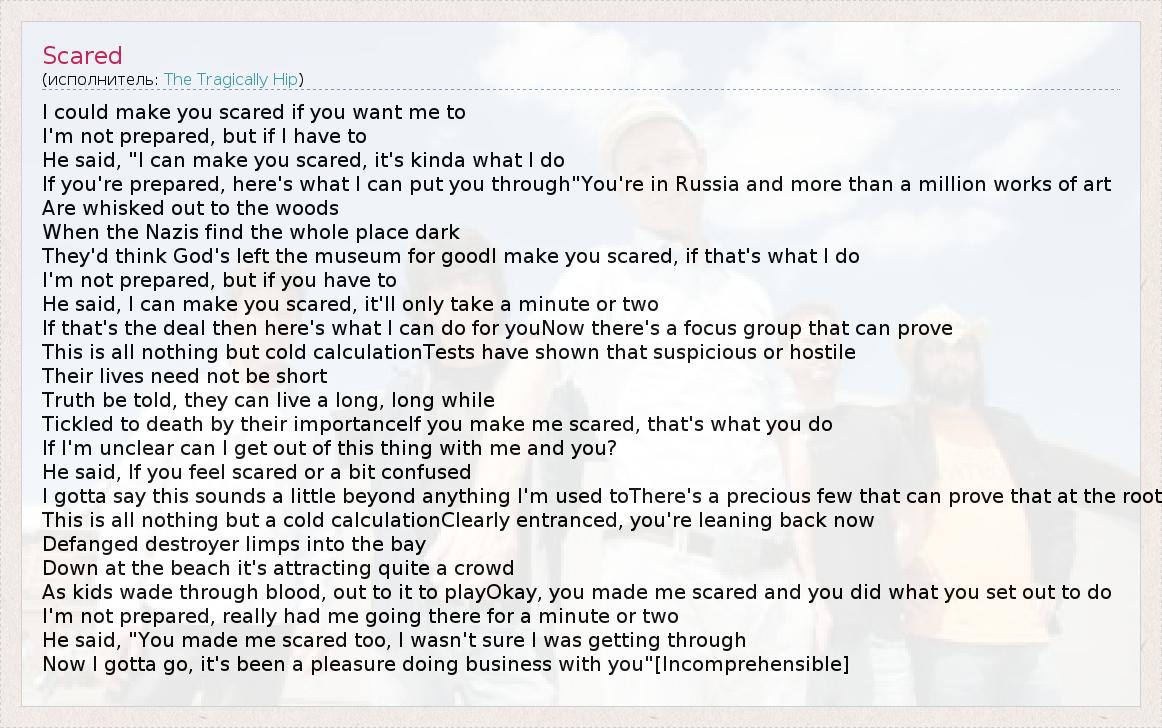The image size is (1162, 728).
Task: Click the line "I'm not prepared, but if you have to"
Action: pos(219,280)
